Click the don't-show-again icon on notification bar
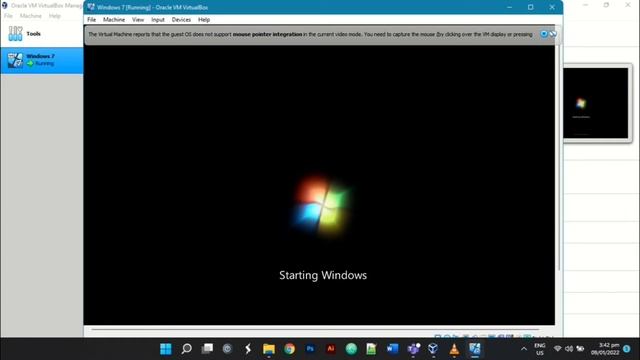The width and height of the screenshot is (640, 360). pos(553,34)
